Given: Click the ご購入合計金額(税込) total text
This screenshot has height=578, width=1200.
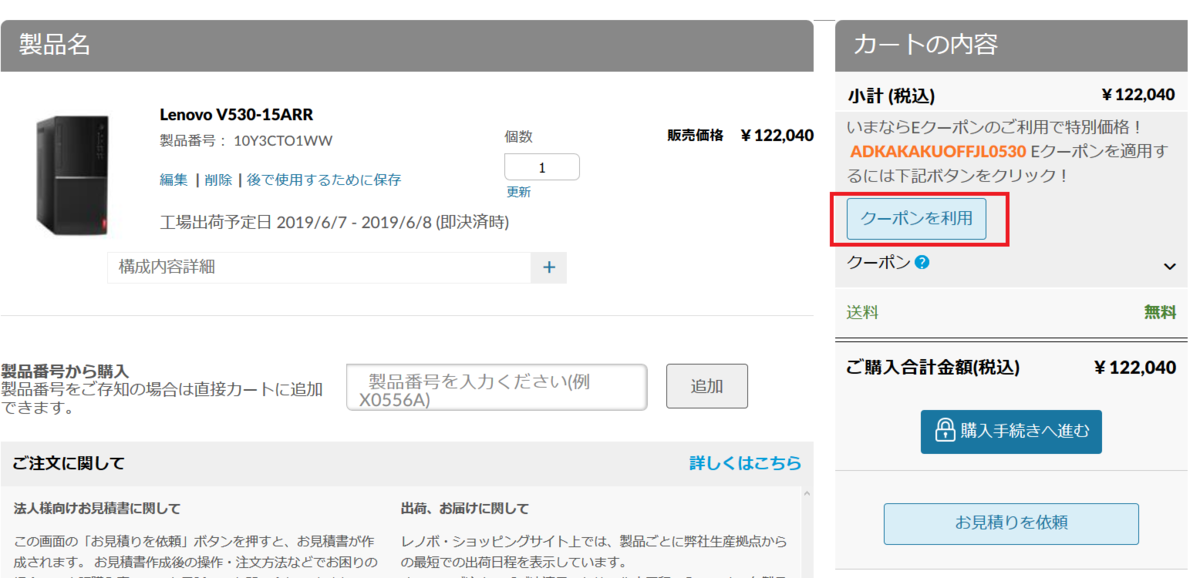Looking at the screenshot, I should click(x=933, y=368).
